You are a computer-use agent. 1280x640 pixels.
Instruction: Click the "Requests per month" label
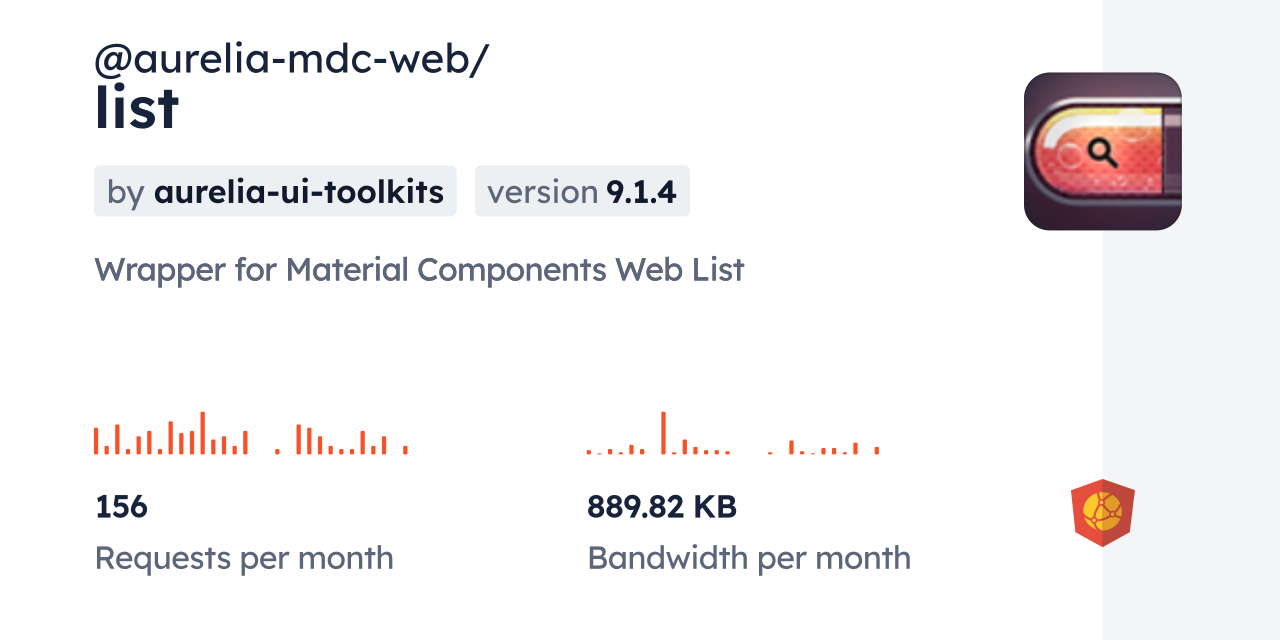coord(244,558)
